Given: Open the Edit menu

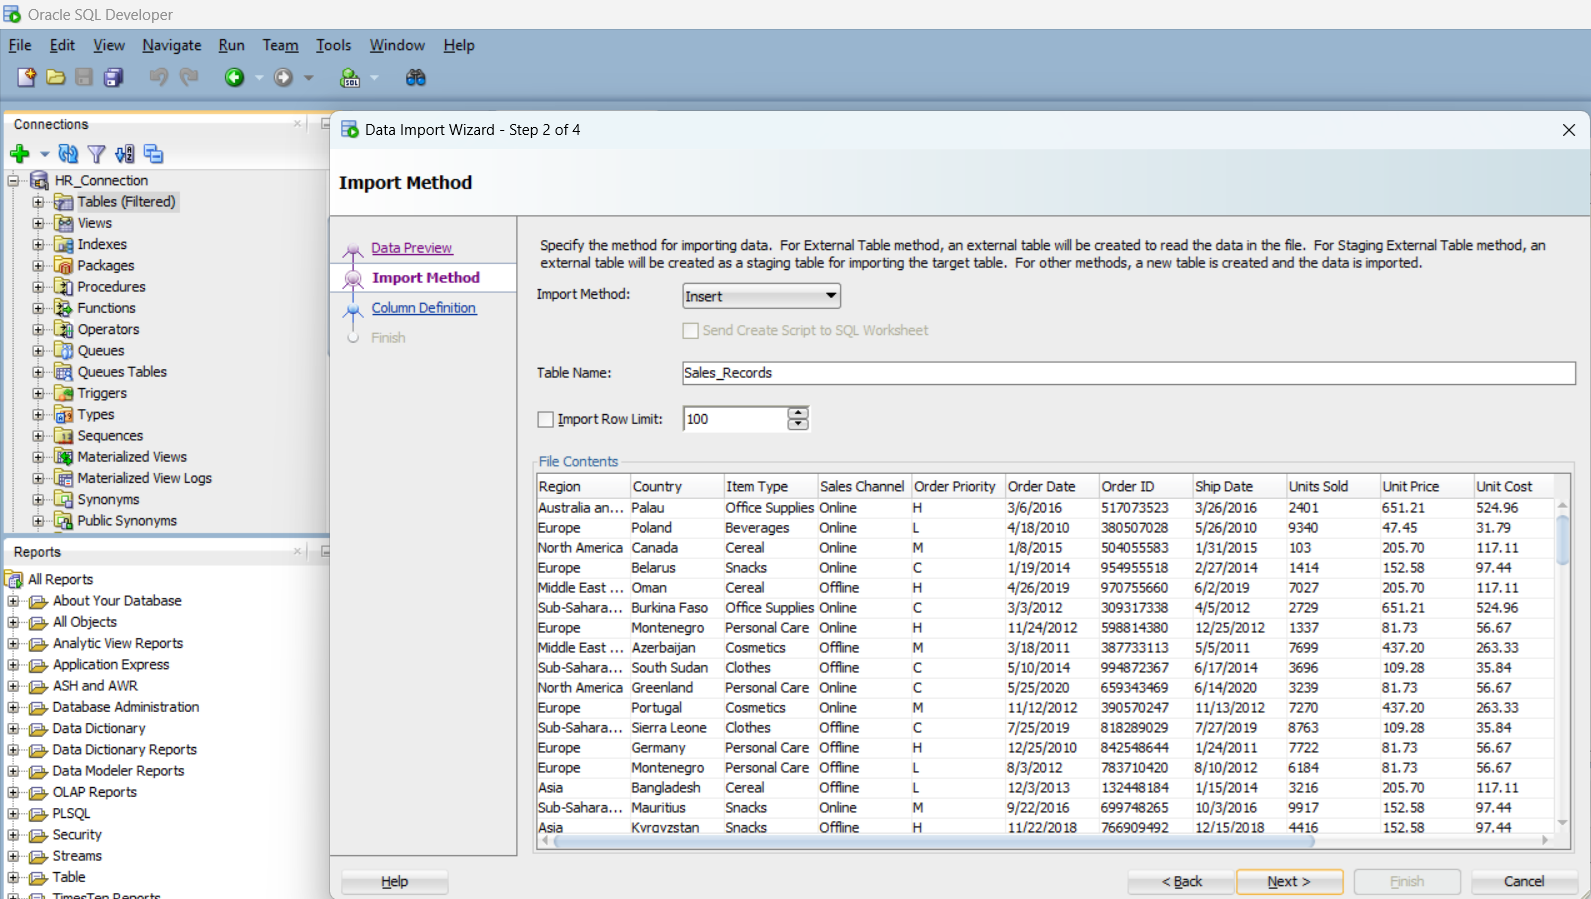Looking at the screenshot, I should 62,45.
